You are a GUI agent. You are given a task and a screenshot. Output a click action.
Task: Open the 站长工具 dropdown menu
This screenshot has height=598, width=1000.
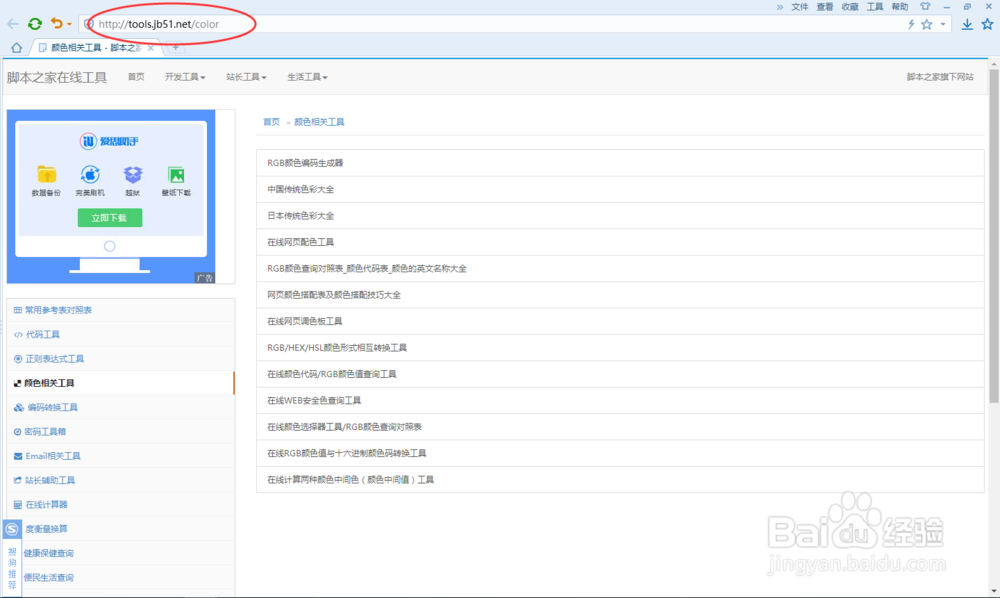(246, 75)
